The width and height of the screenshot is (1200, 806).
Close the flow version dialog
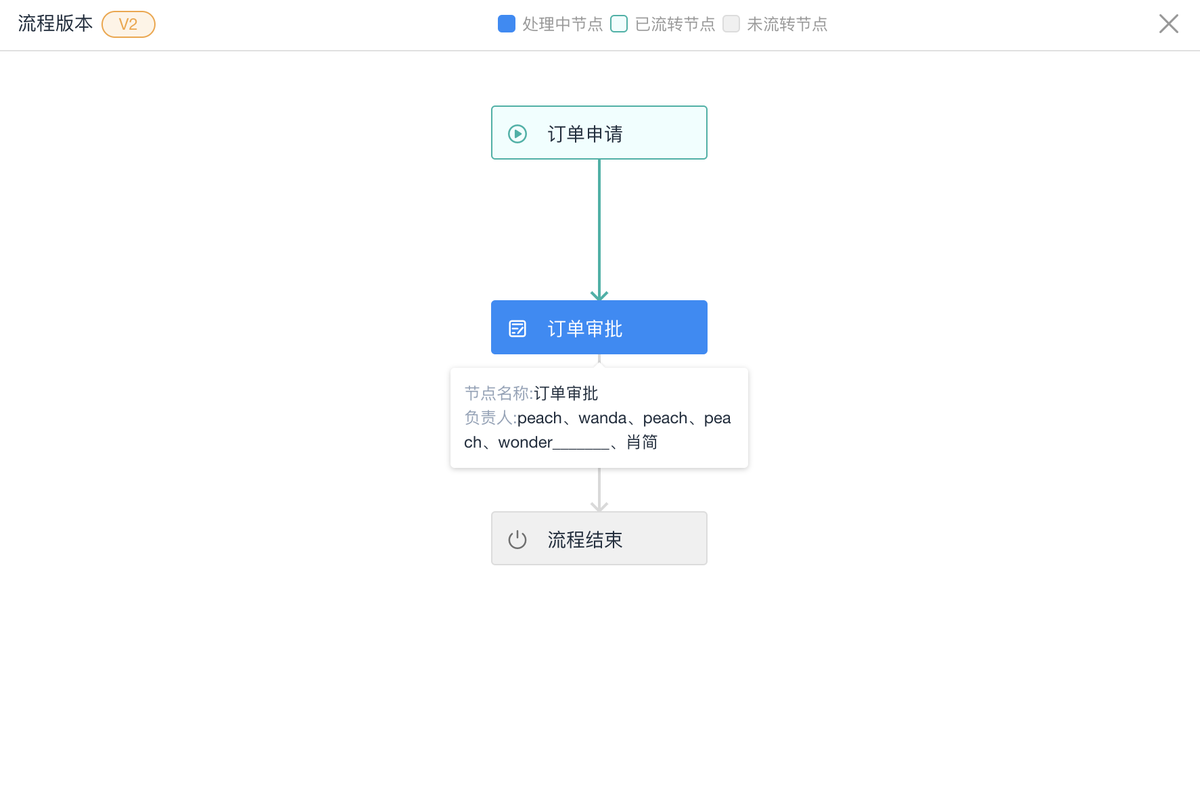point(1168,24)
